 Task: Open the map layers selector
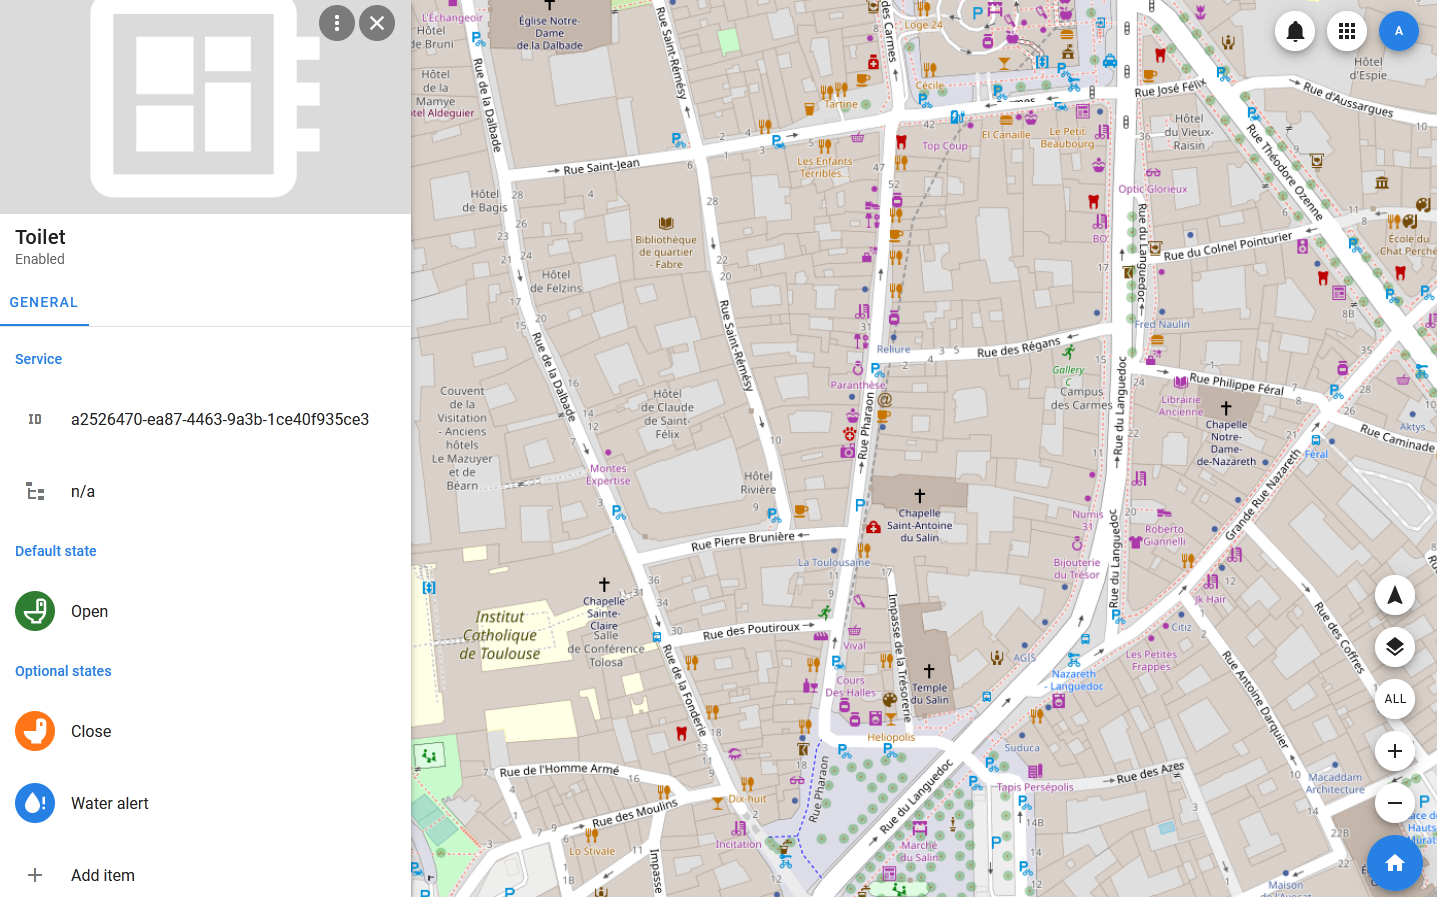point(1394,647)
